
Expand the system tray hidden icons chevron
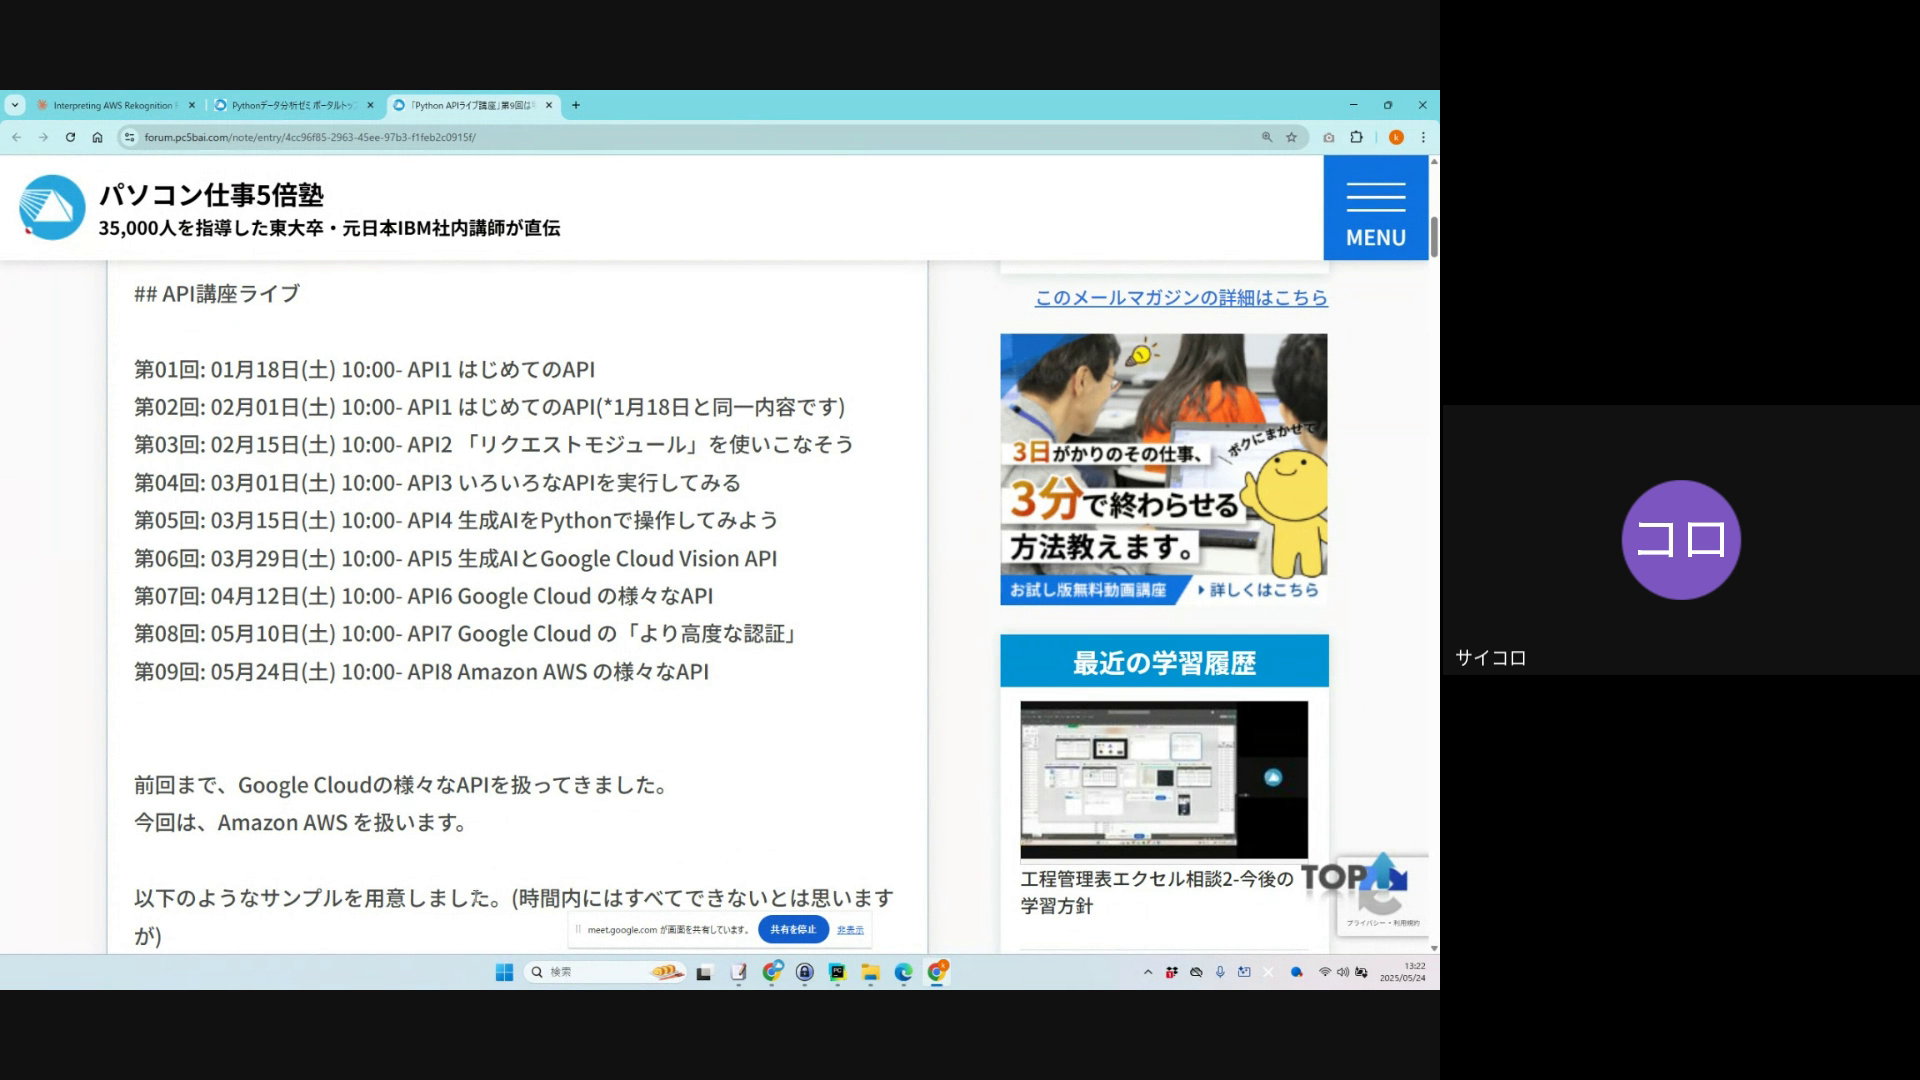1147,972
